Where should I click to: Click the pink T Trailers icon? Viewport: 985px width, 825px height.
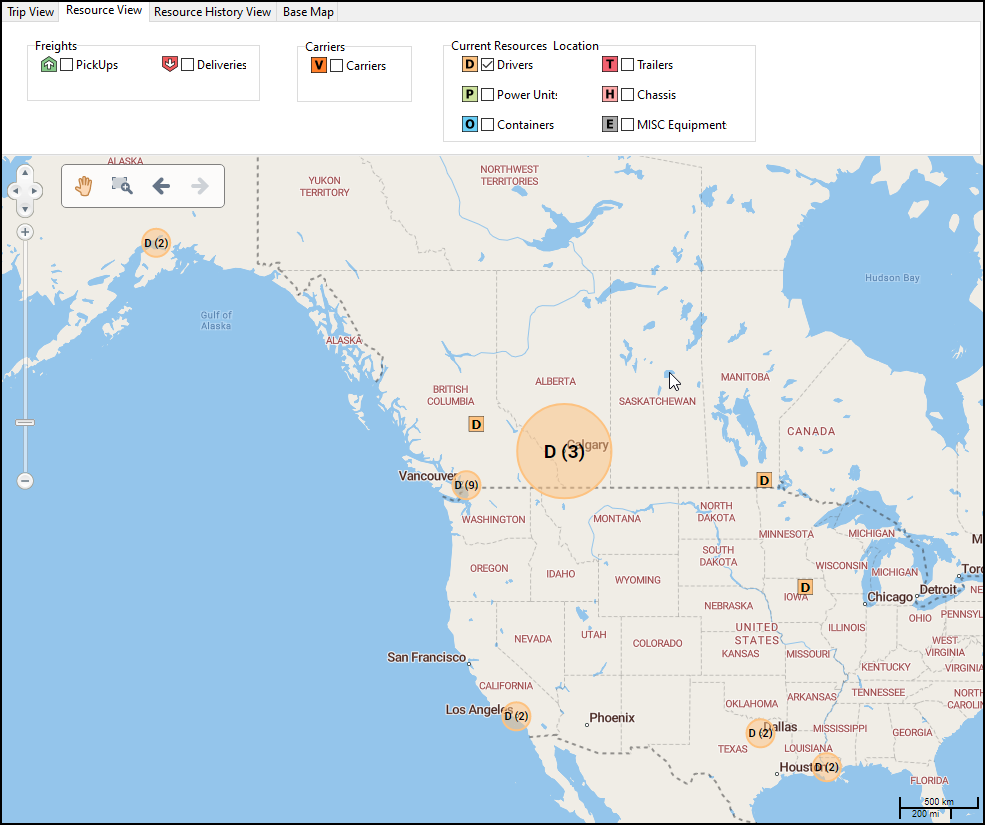pos(609,63)
